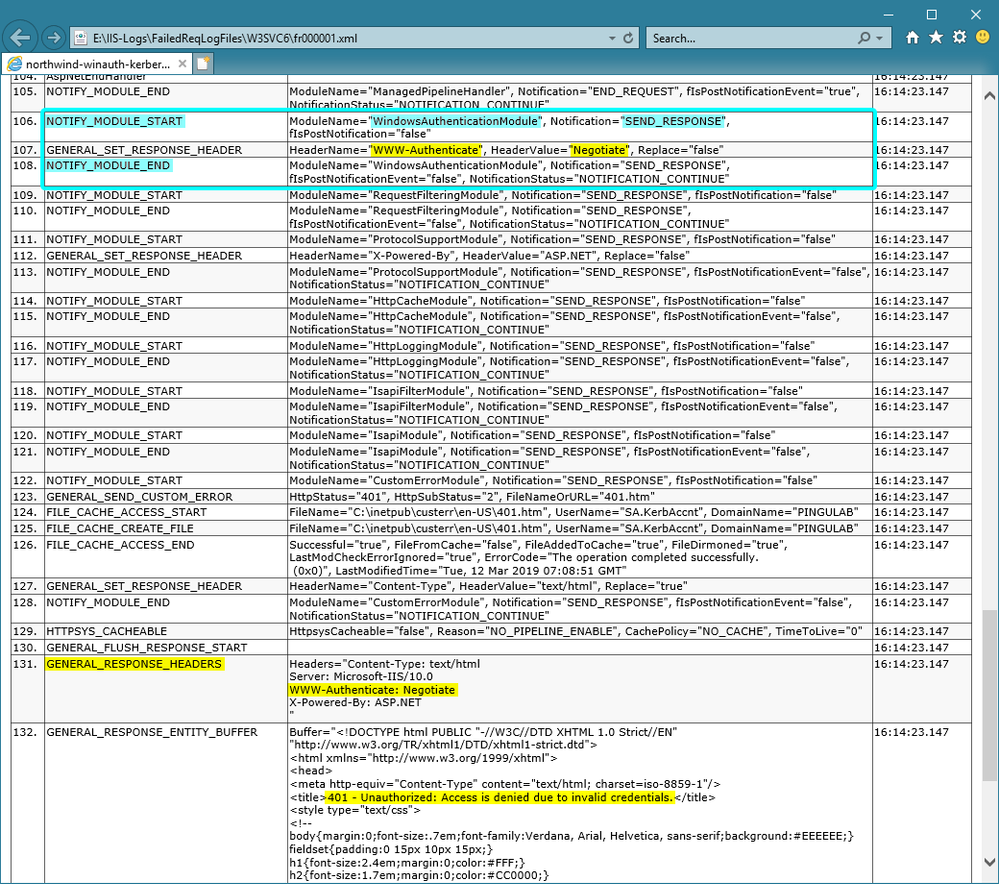This screenshot has width=999, height=884.
Task: Open the Favorites star icon
Action: coord(936,37)
